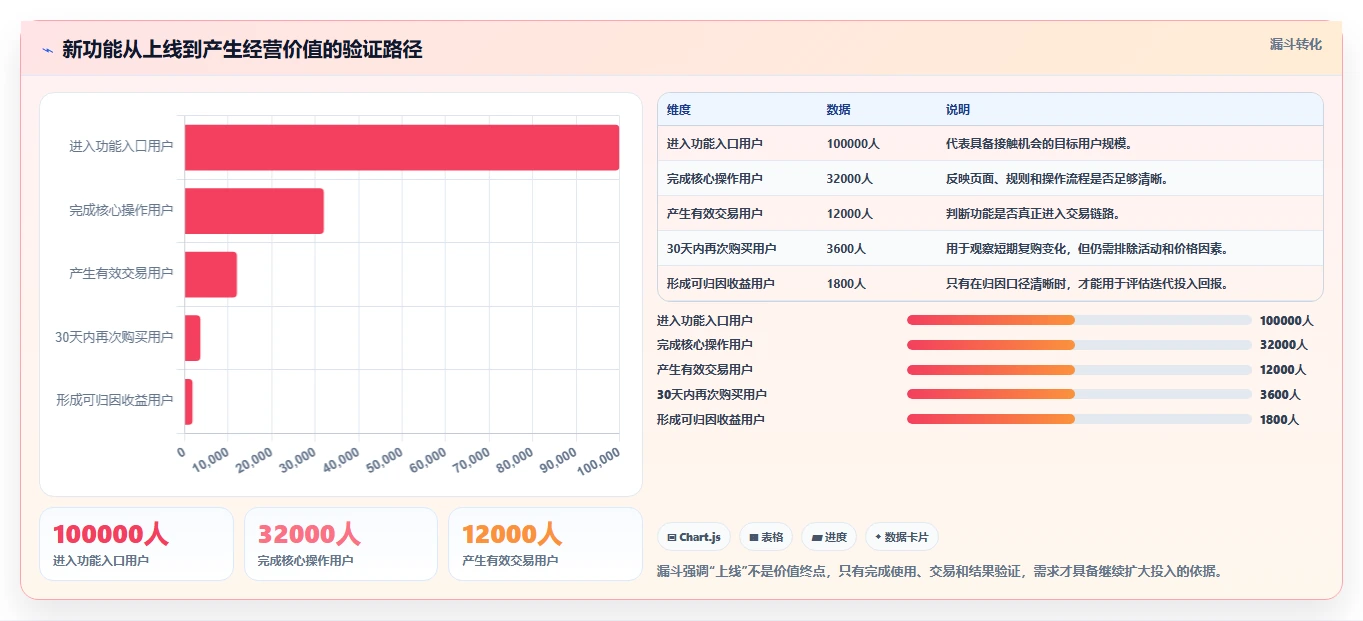Click the 3600人 progress value label
Image resolution: width=1363 pixels, height=621 pixels.
(1279, 395)
